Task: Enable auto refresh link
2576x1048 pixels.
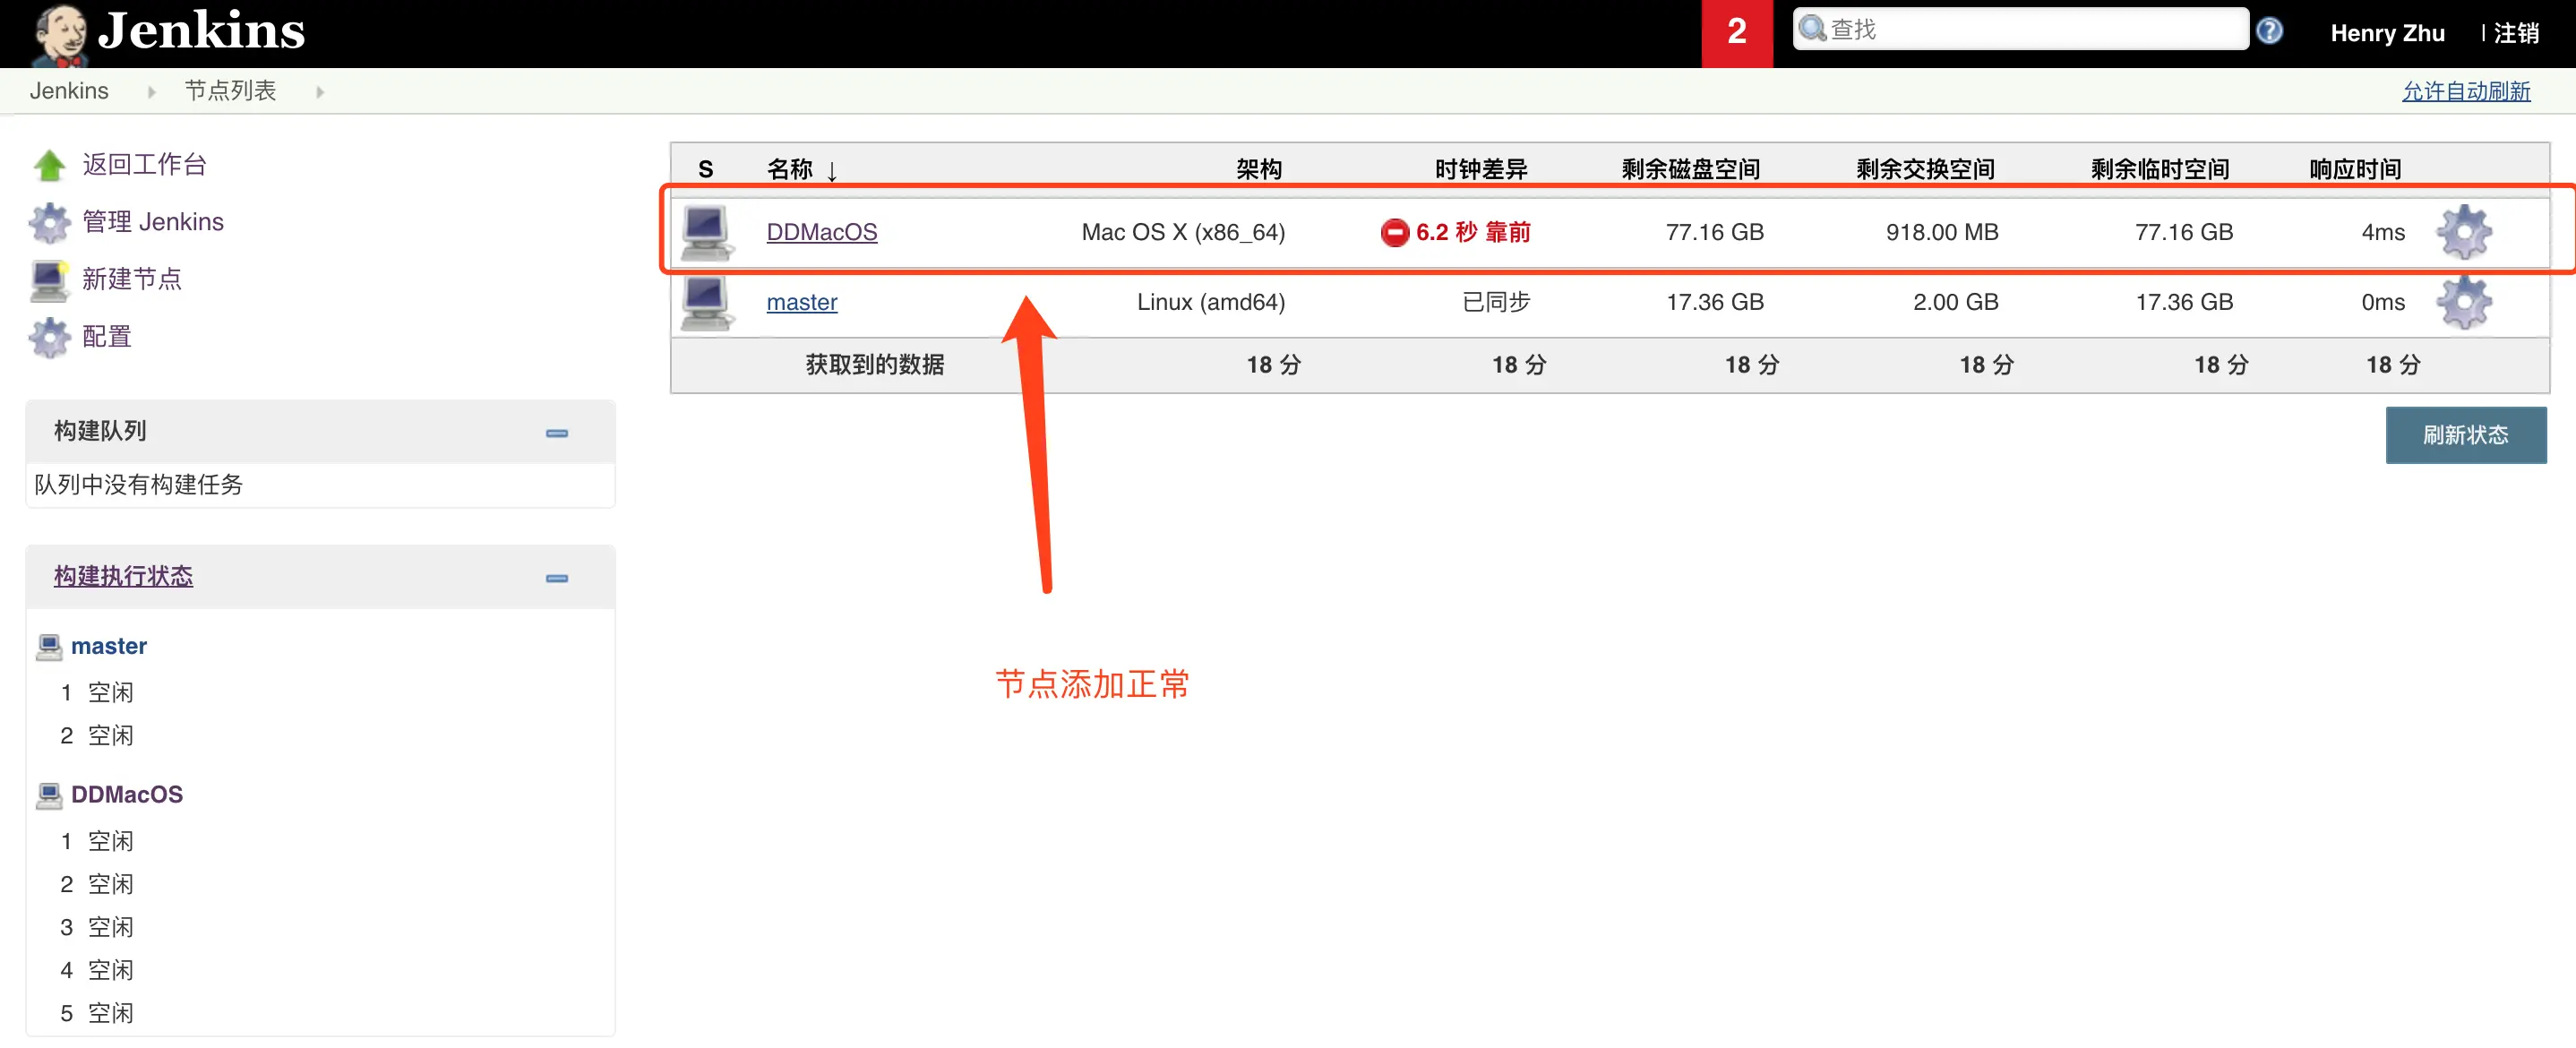Action: 2465,91
